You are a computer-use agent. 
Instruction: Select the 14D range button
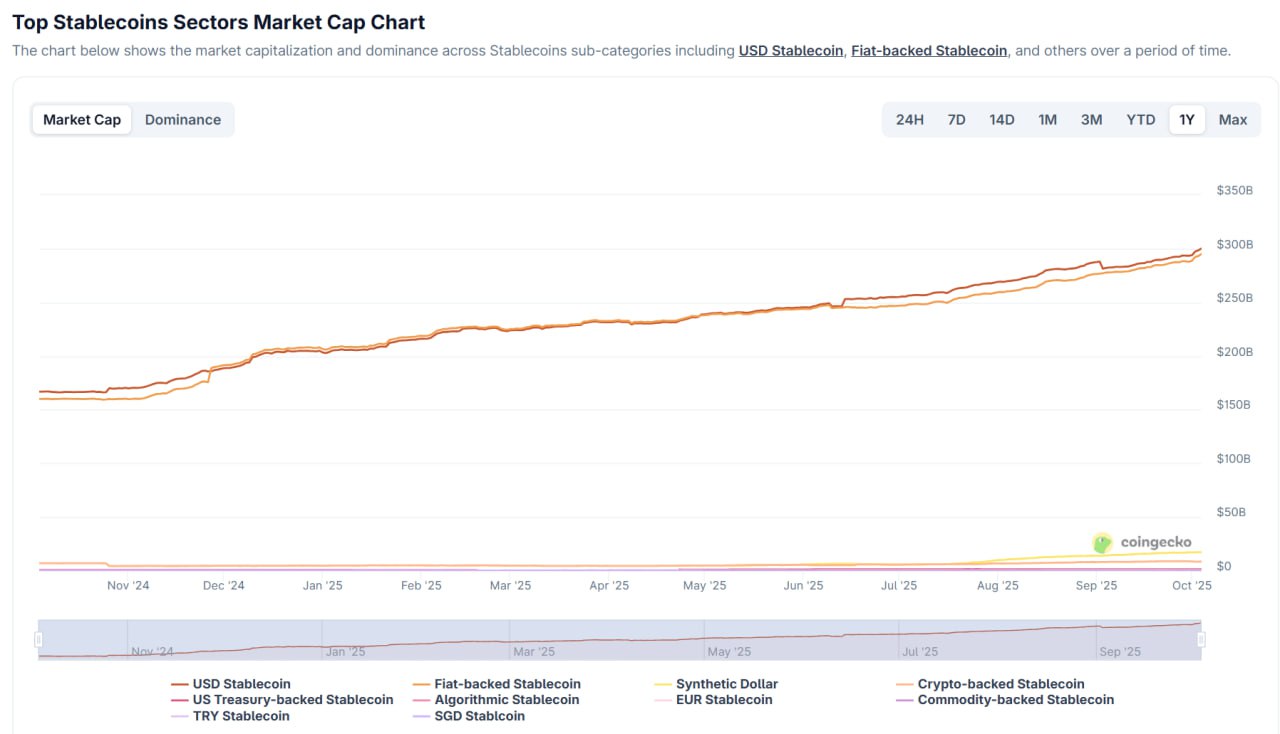click(1001, 120)
